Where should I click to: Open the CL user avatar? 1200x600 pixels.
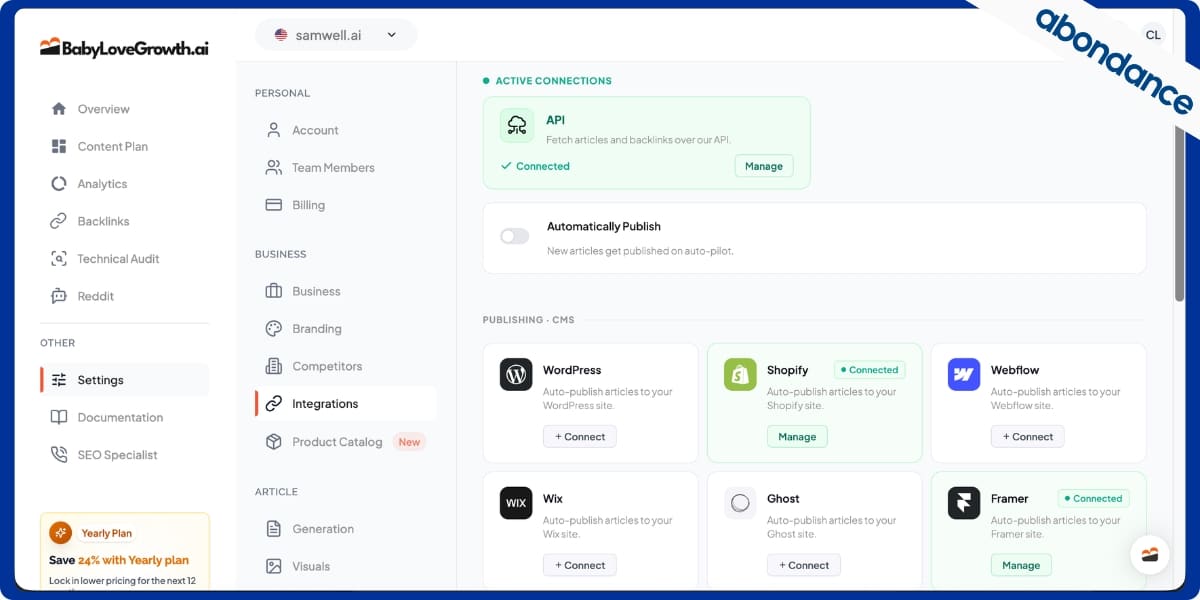(1153, 35)
